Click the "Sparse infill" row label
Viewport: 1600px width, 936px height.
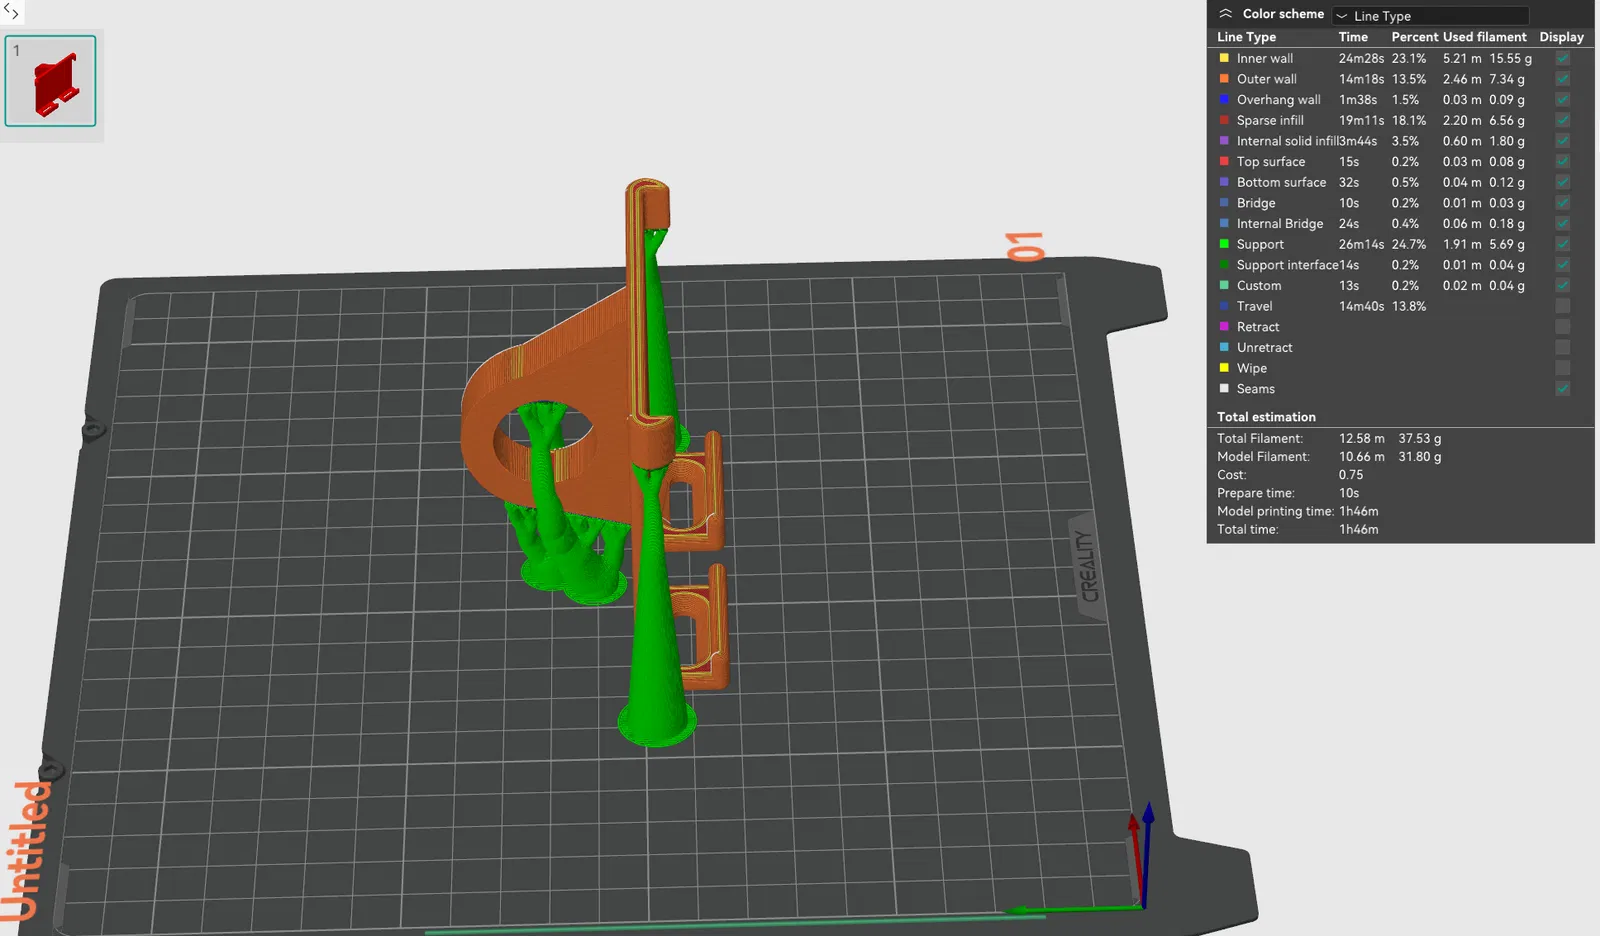click(x=1270, y=121)
